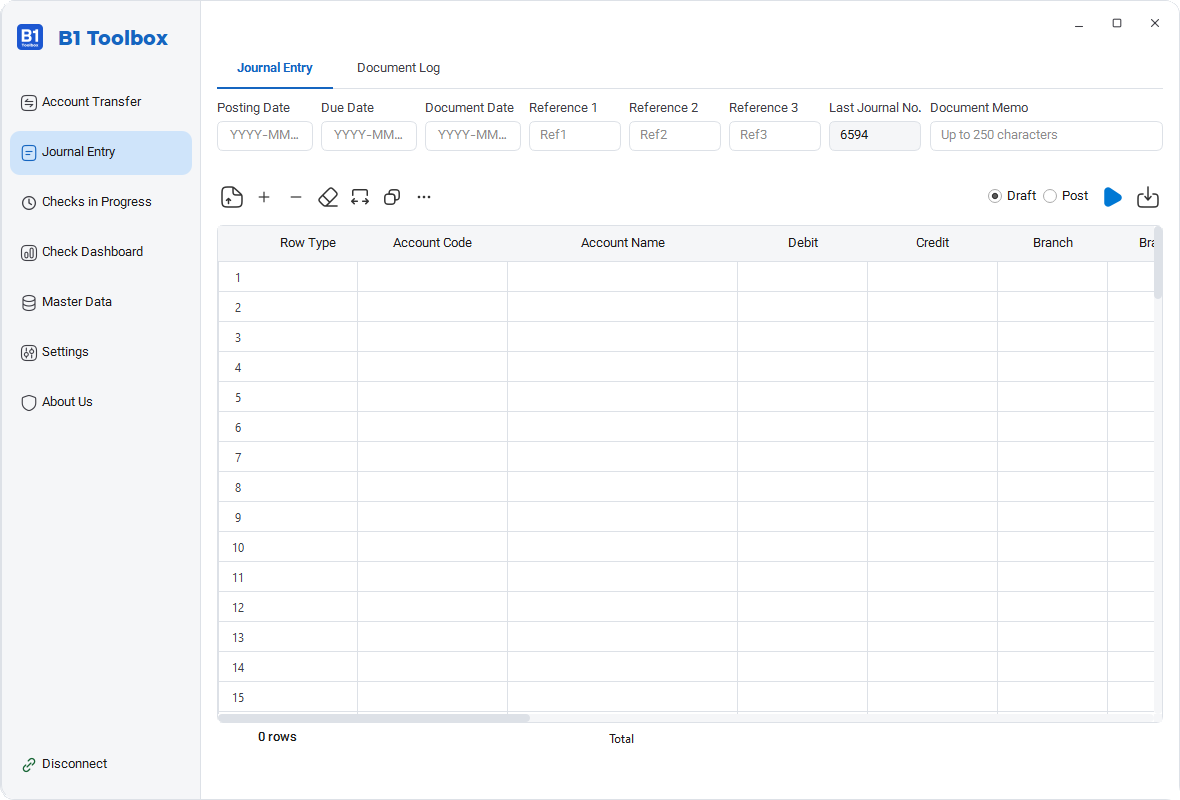Click the Check Dashboard chart icon

pos(29,253)
